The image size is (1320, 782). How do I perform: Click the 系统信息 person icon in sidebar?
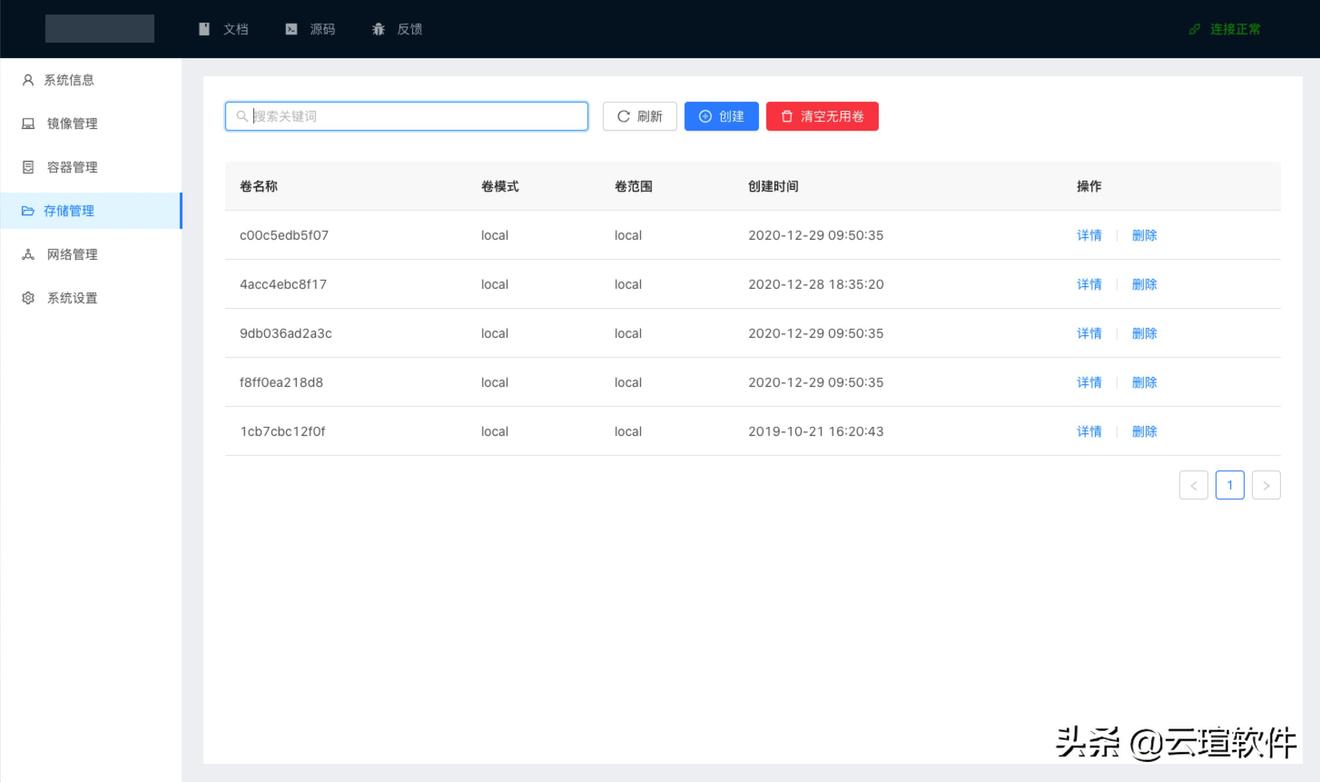(27, 79)
